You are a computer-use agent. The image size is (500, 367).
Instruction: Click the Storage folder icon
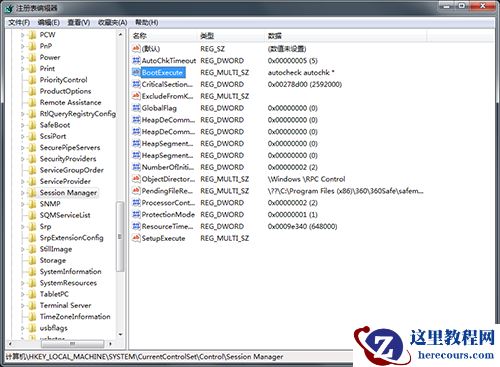pyautogui.click(x=32, y=260)
